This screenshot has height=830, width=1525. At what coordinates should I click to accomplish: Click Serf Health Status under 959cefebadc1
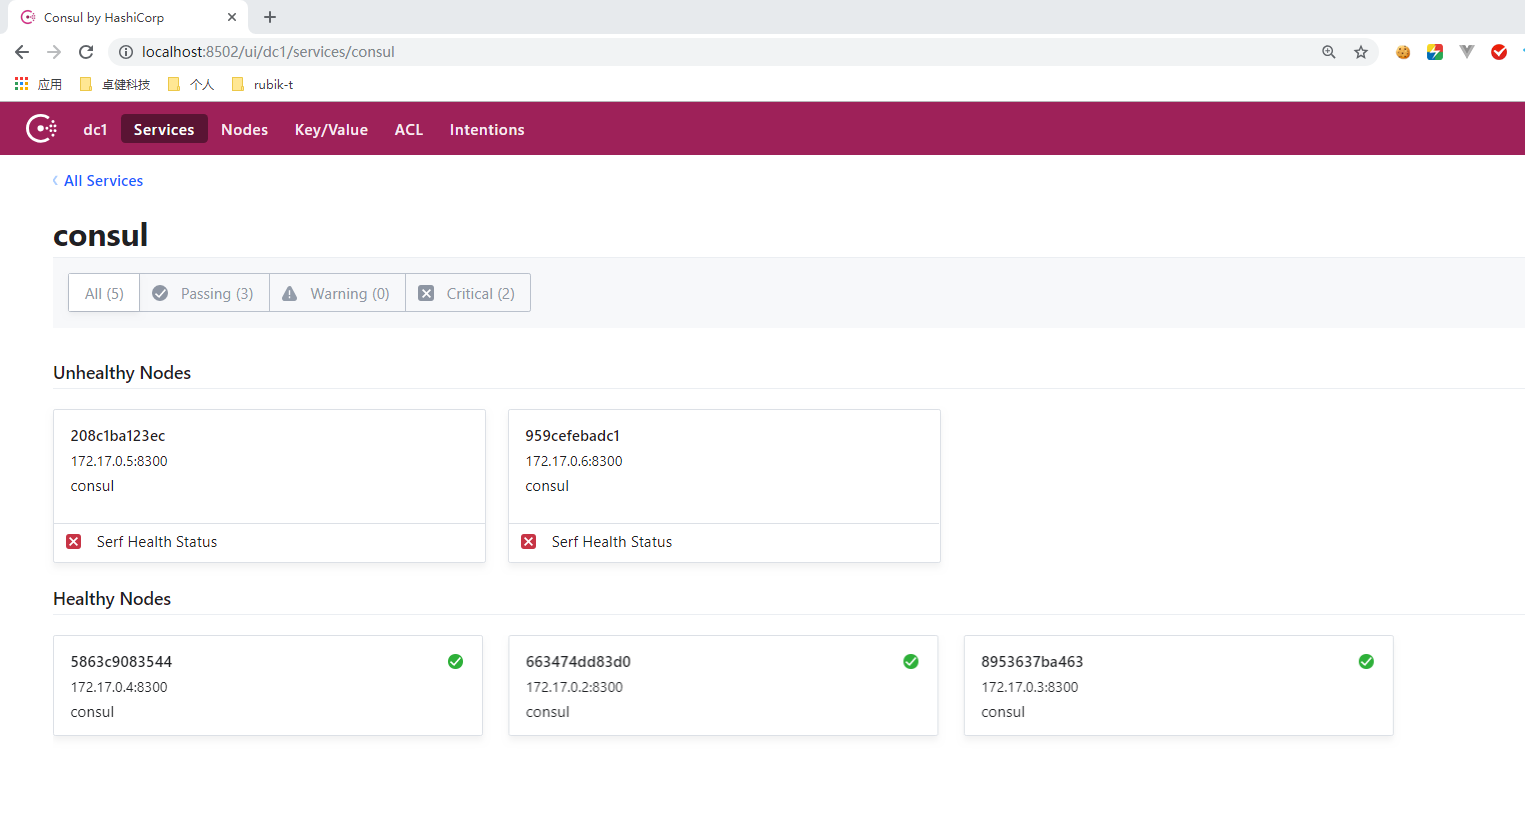[612, 542]
